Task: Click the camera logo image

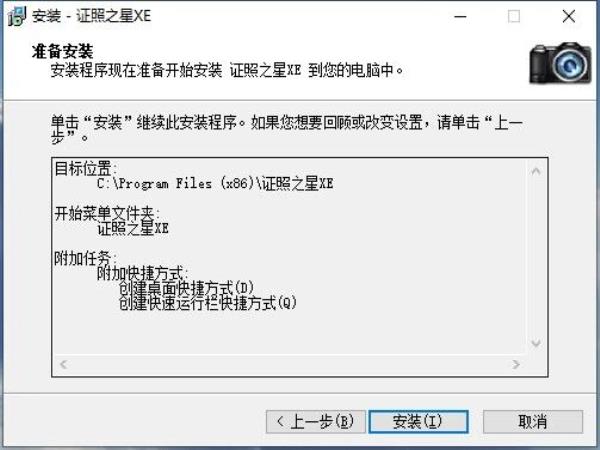Action: 560,63
